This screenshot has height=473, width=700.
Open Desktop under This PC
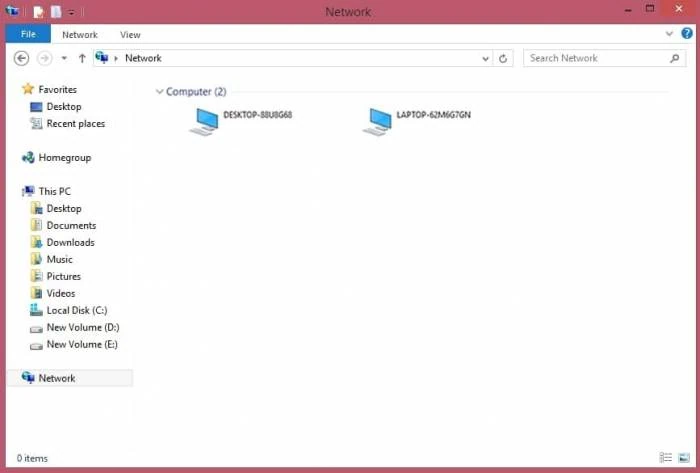click(64, 208)
